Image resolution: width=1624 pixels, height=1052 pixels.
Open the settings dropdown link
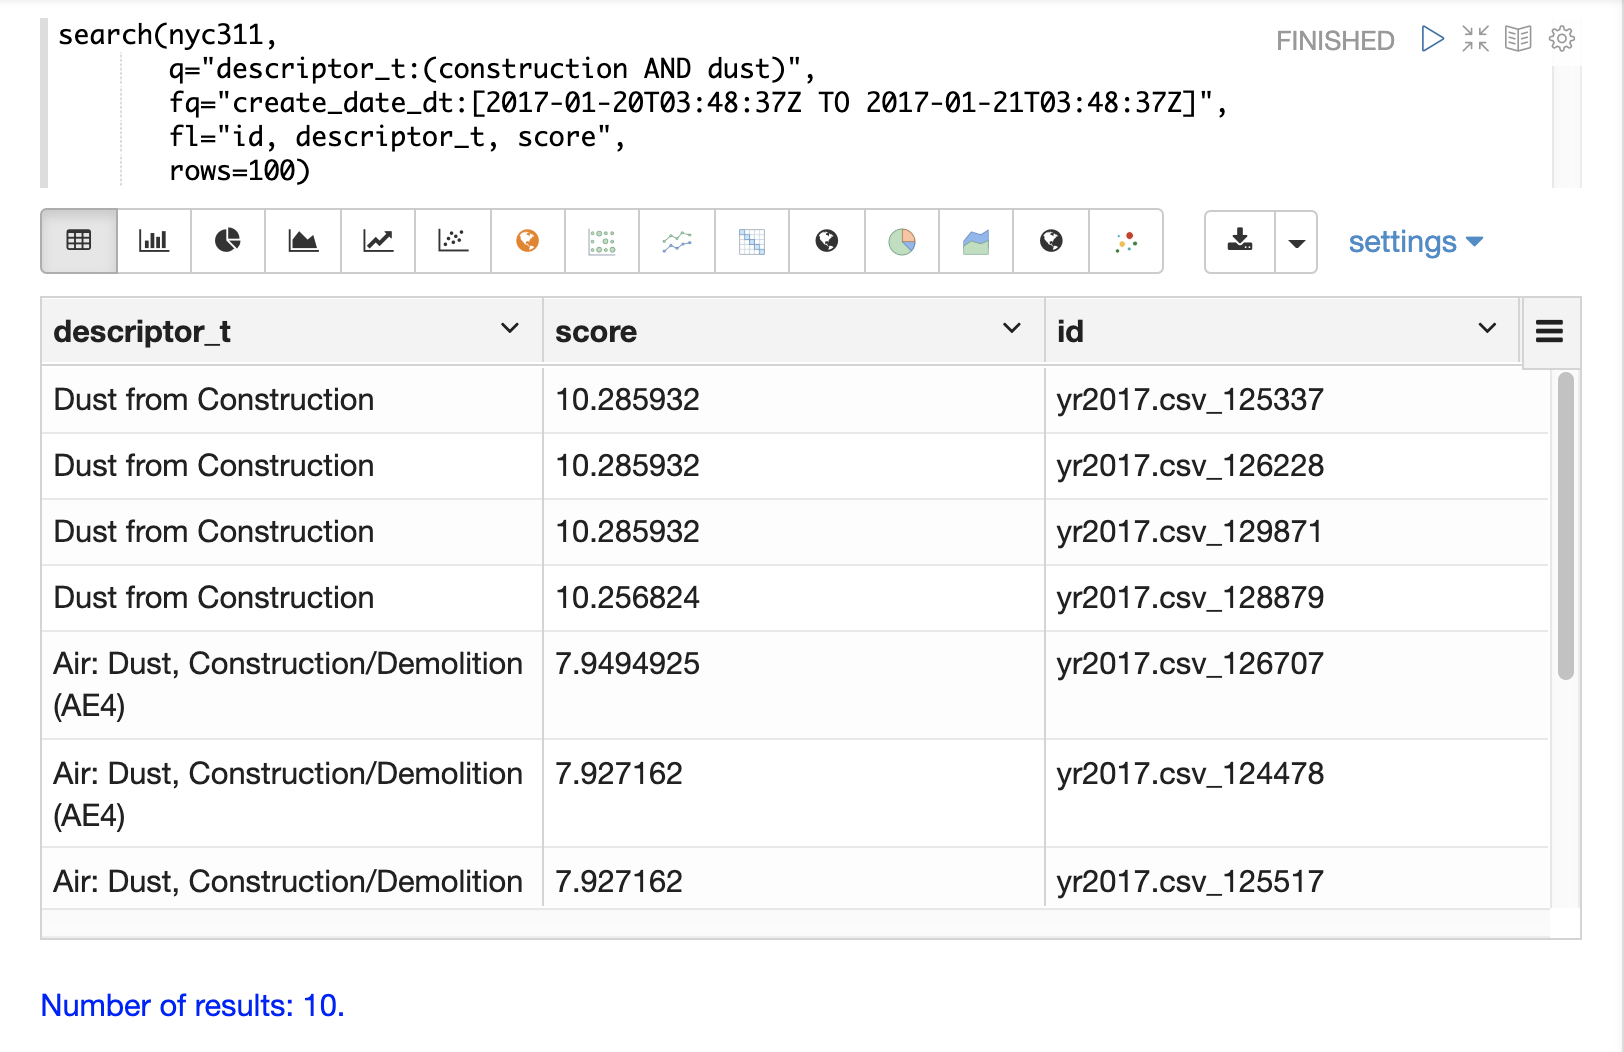[1414, 242]
